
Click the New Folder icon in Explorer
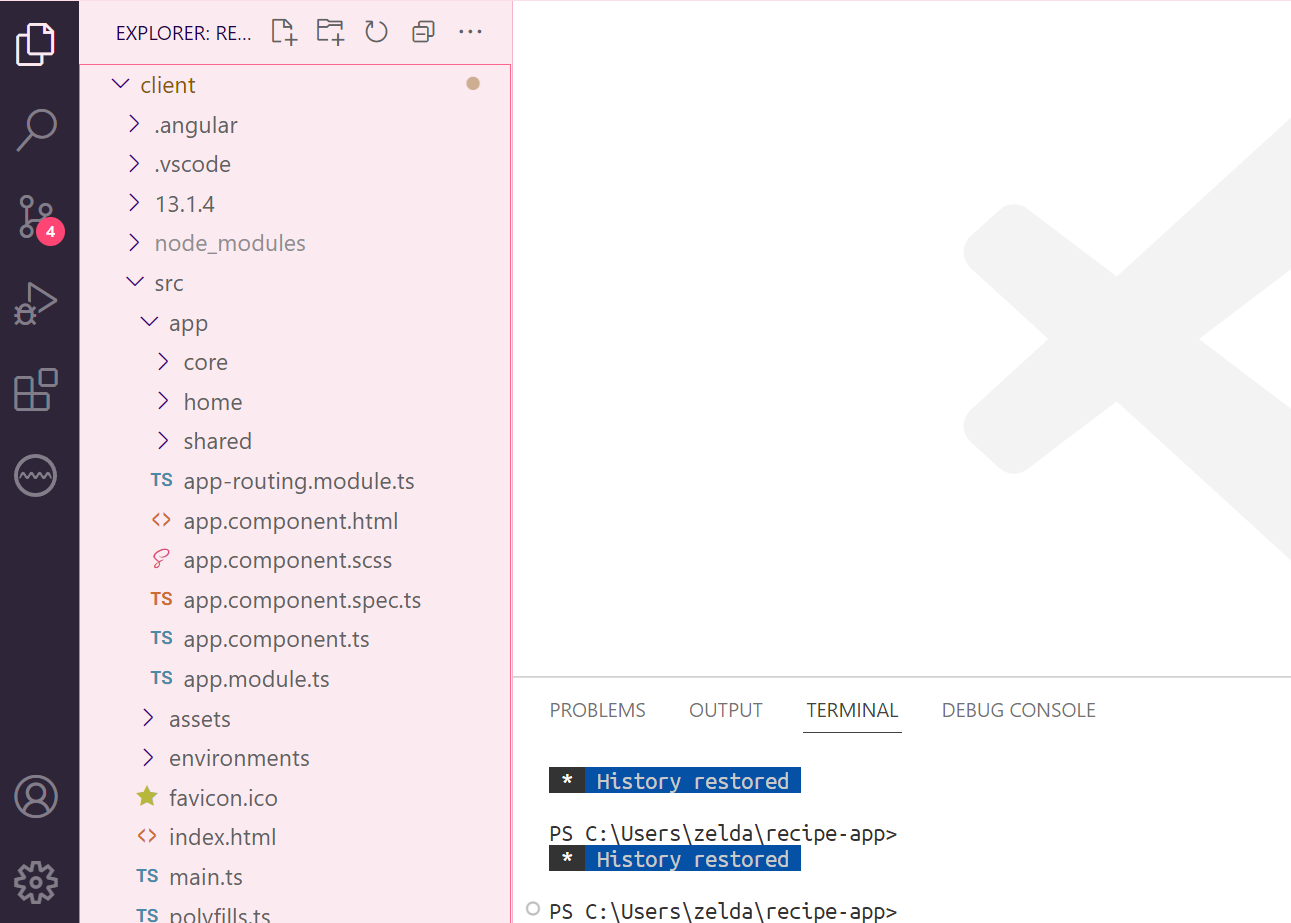point(329,31)
